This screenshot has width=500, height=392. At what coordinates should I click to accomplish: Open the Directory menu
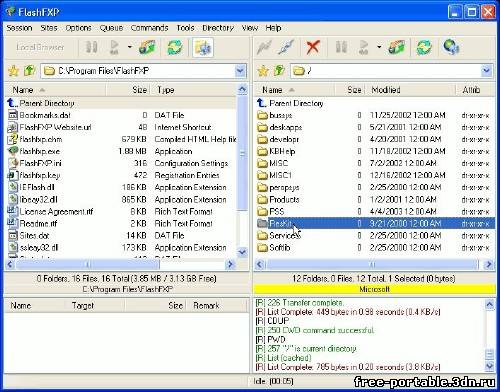coord(218,28)
